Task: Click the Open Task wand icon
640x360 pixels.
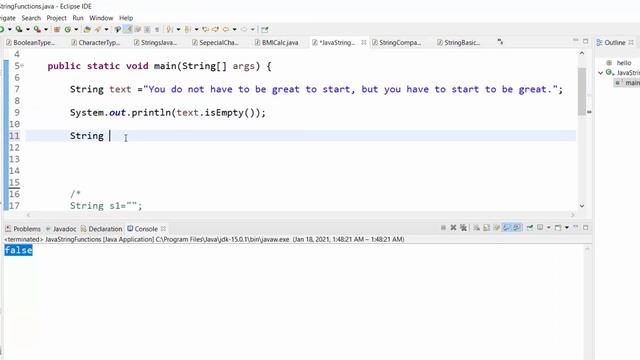Action: click(98, 29)
